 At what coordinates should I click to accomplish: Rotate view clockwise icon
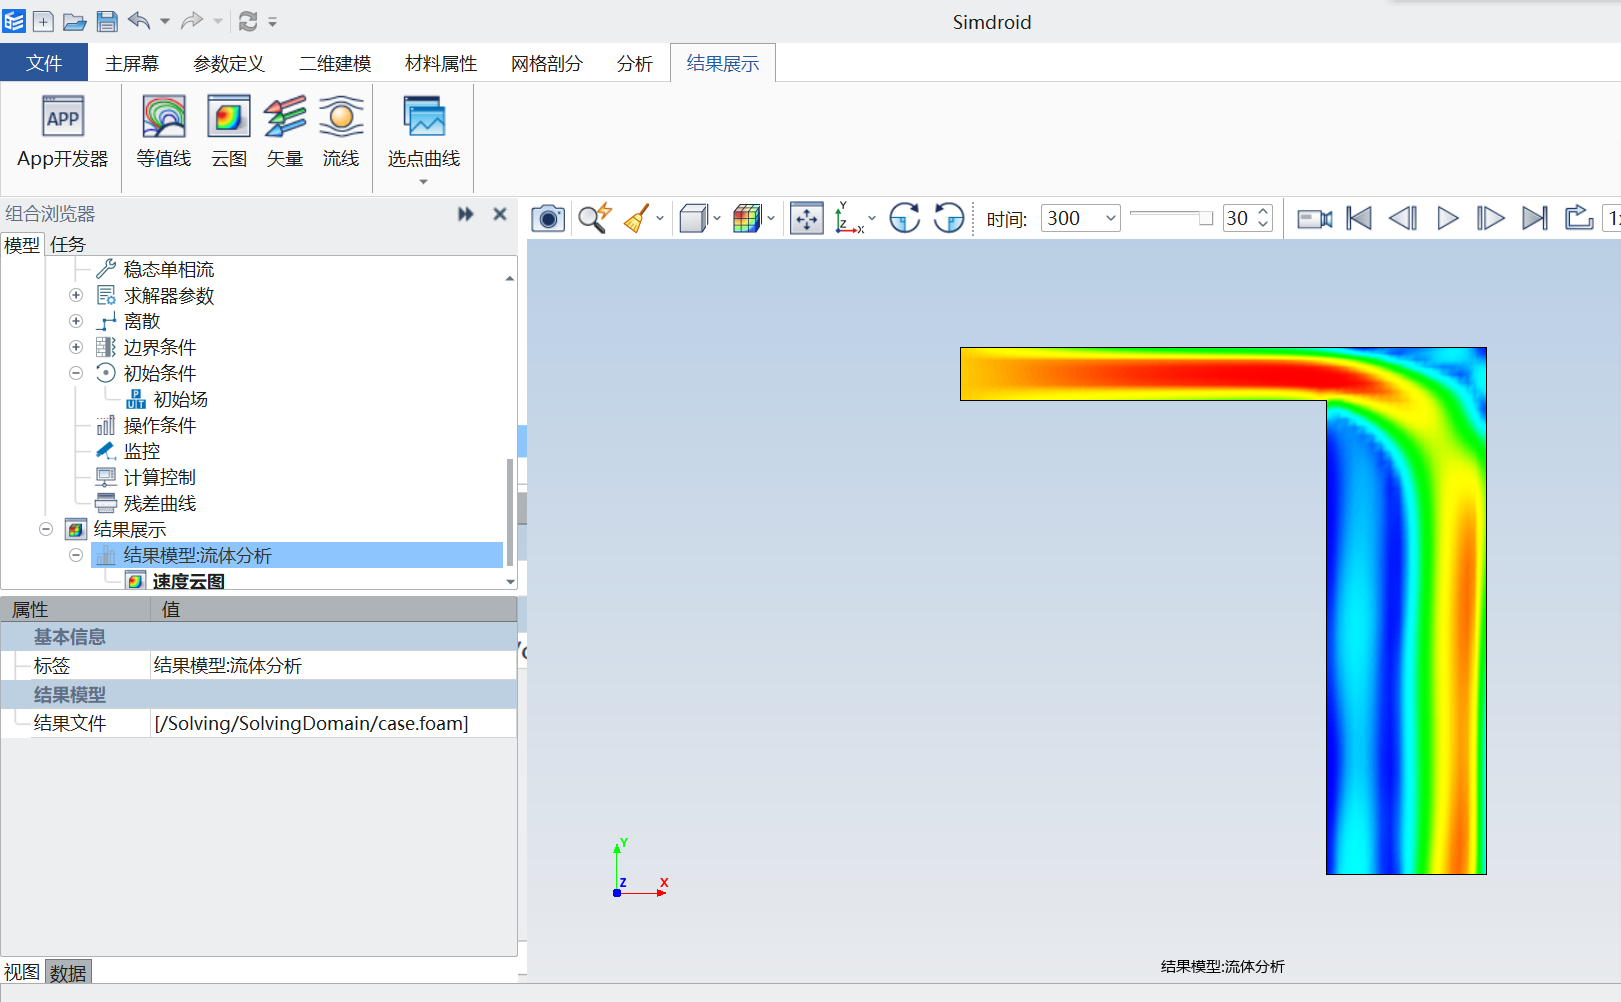point(904,218)
